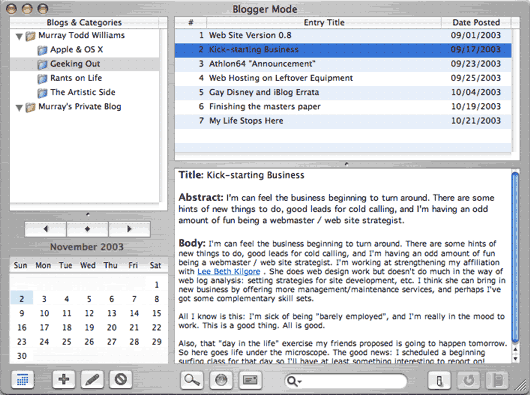Click the magnifying glass preview button
The image size is (530, 395).
(x=192, y=380)
